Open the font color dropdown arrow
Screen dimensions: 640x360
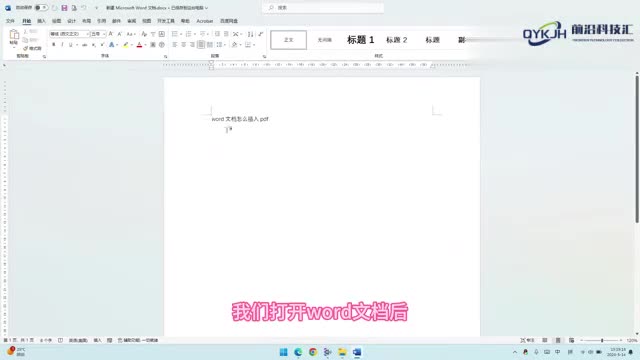pyautogui.click(x=145, y=44)
